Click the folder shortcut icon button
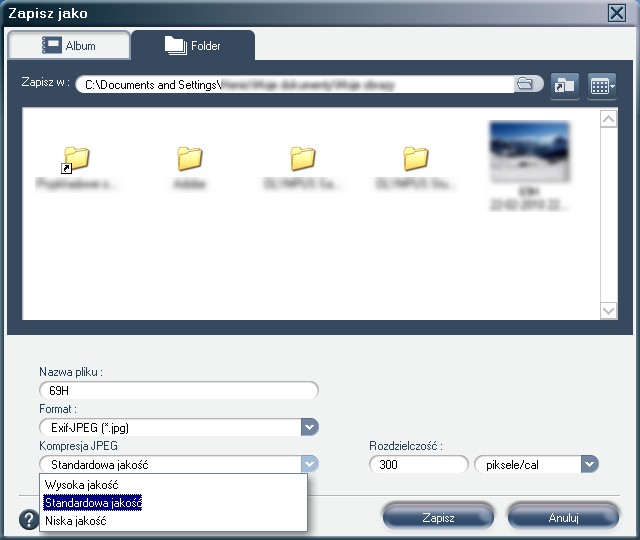The width and height of the screenshot is (640, 540). tap(565, 85)
